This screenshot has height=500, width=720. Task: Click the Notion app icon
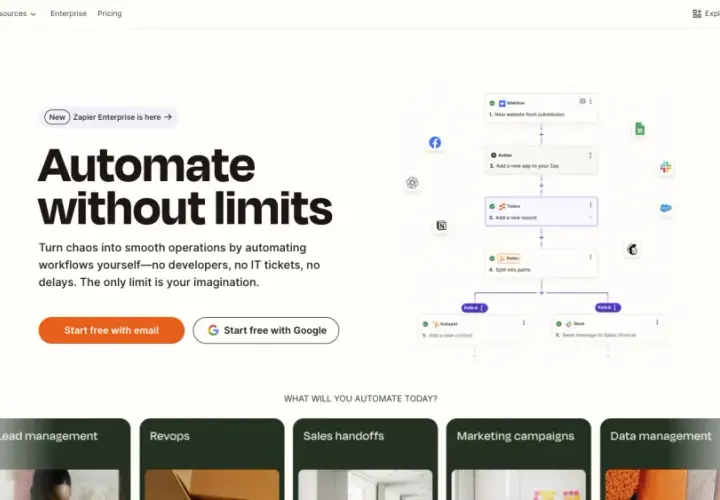coord(441,225)
